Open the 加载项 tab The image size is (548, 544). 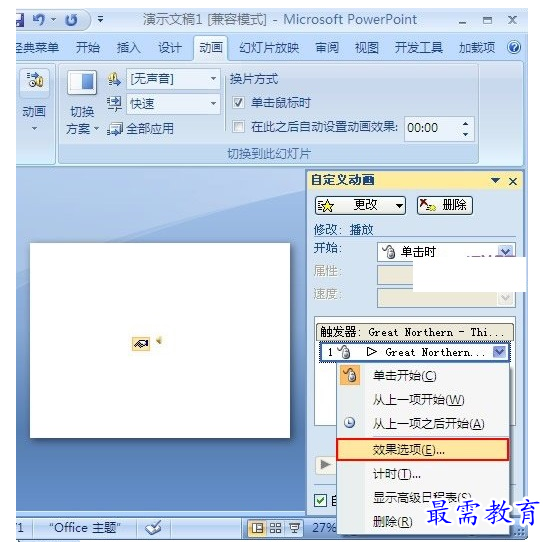point(477,47)
